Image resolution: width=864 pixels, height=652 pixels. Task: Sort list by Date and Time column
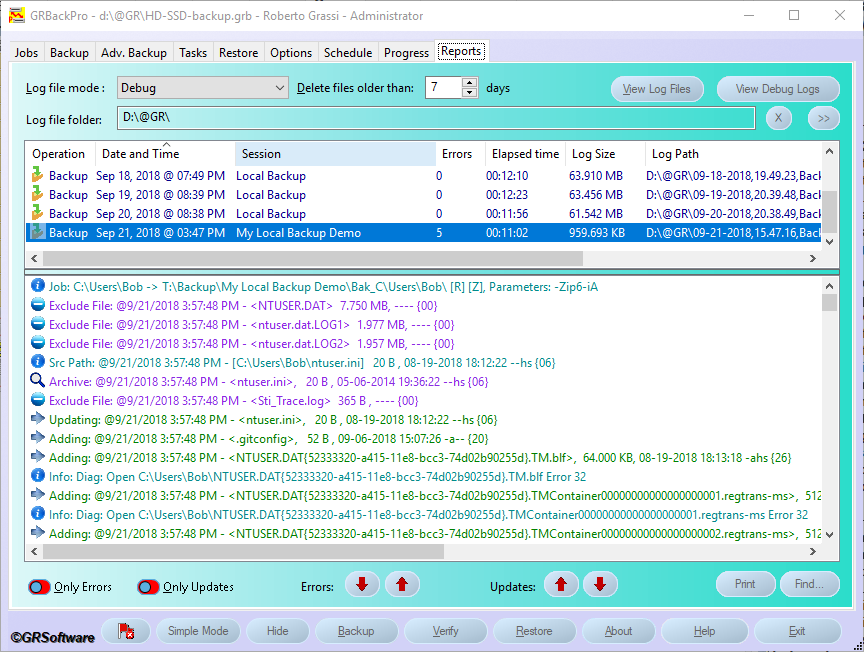pyautogui.click(x=165, y=154)
